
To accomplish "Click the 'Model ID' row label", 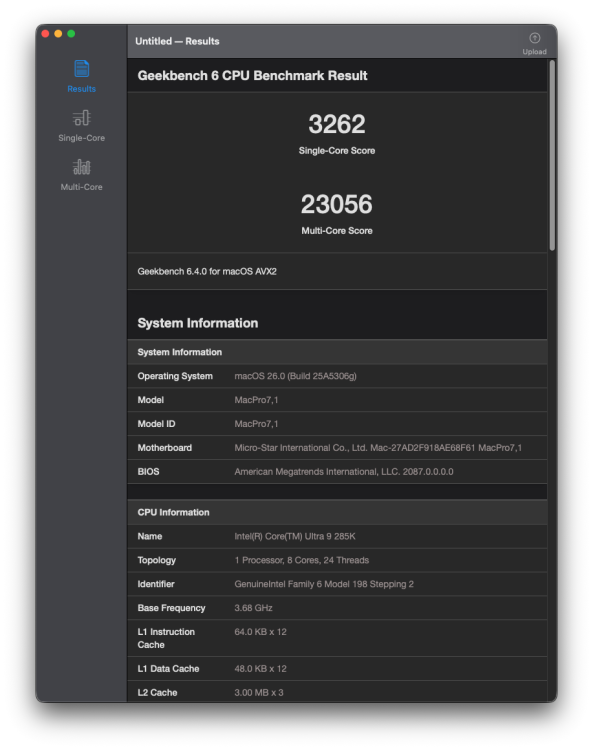I will pos(156,424).
